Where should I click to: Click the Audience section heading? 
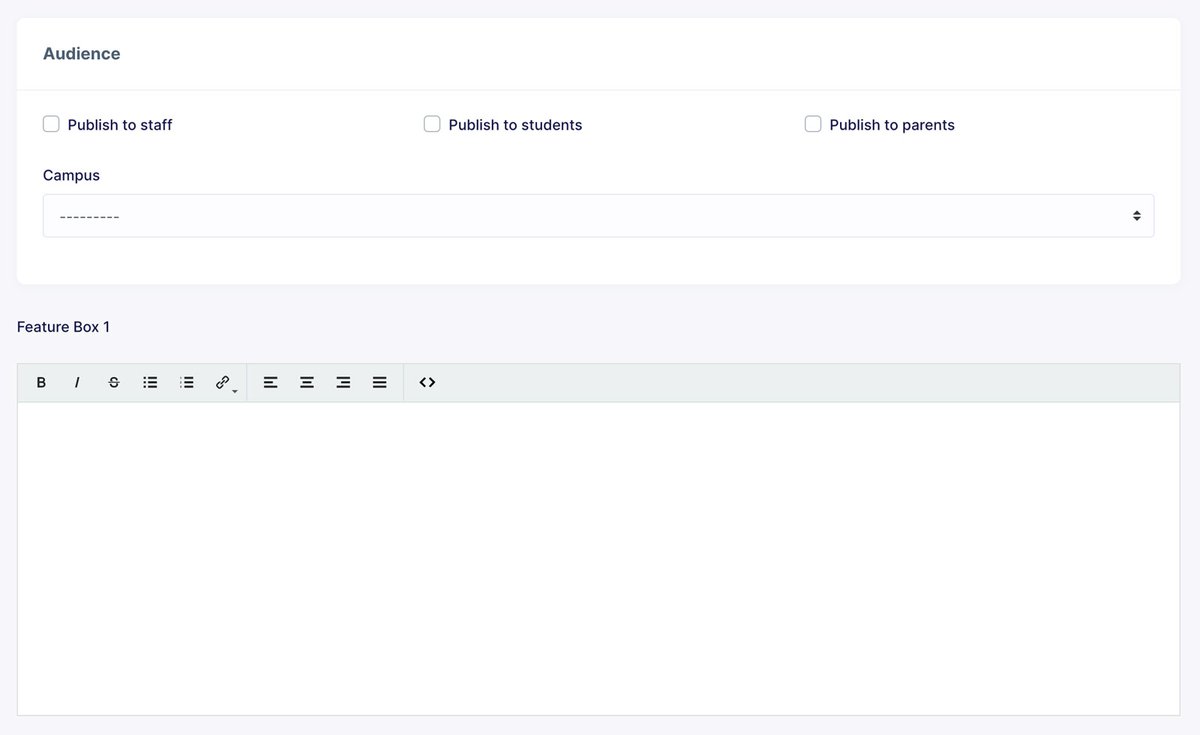coord(81,54)
